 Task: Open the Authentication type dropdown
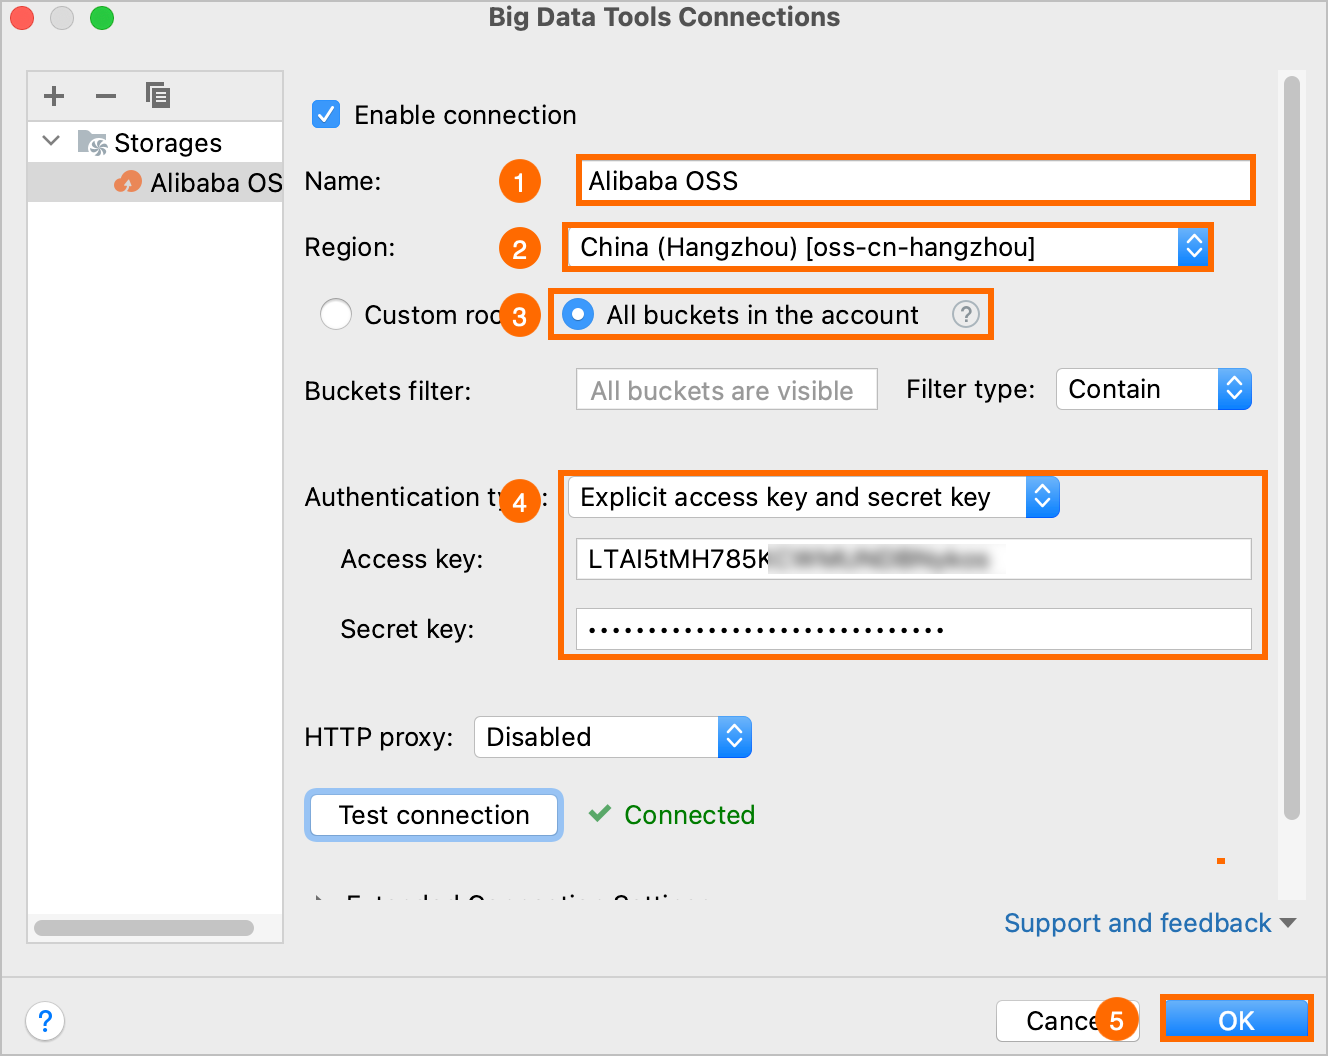coord(813,497)
